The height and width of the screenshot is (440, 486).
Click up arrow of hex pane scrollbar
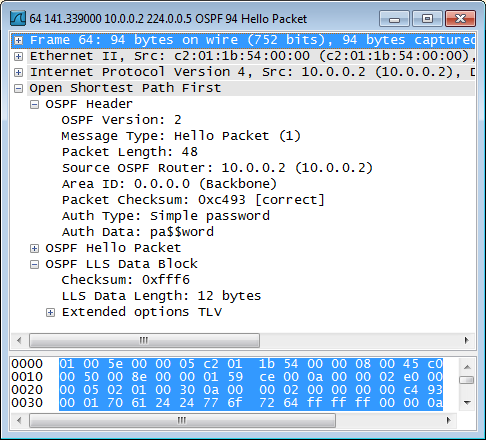tap(467, 367)
